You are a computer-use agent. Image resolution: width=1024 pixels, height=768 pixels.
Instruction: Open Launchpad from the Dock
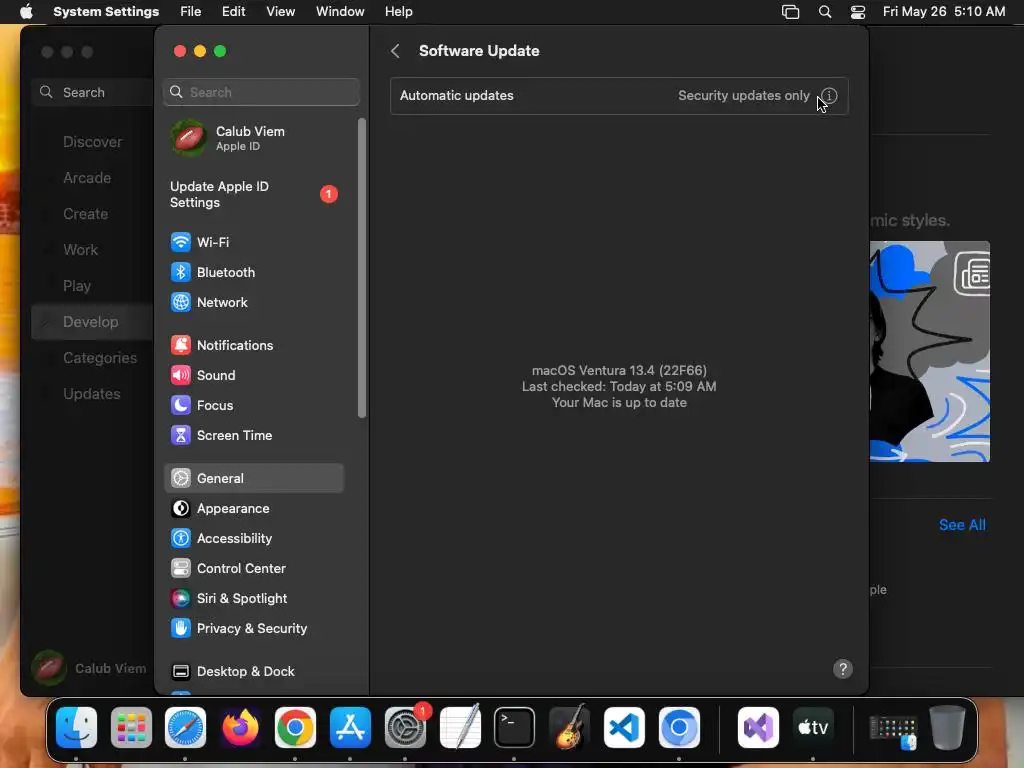click(x=131, y=728)
